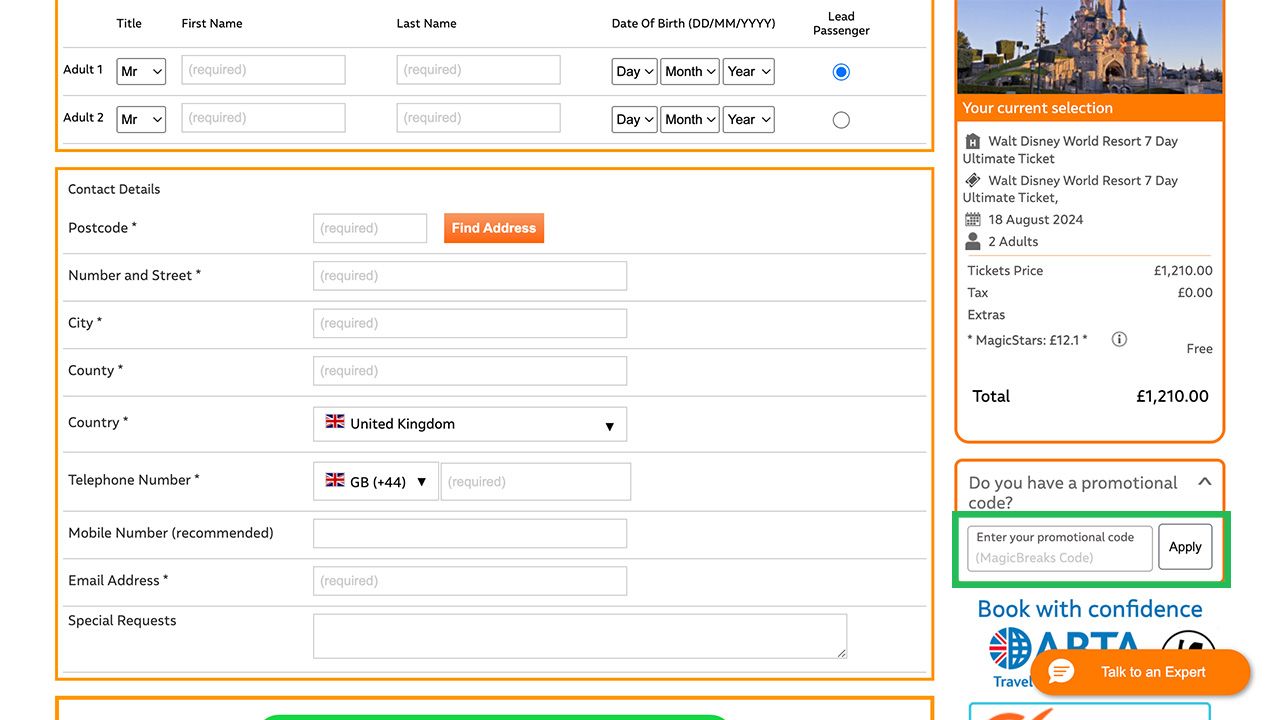Click Adult 2 Last Name field
The height and width of the screenshot is (720, 1280).
coord(478,118)
